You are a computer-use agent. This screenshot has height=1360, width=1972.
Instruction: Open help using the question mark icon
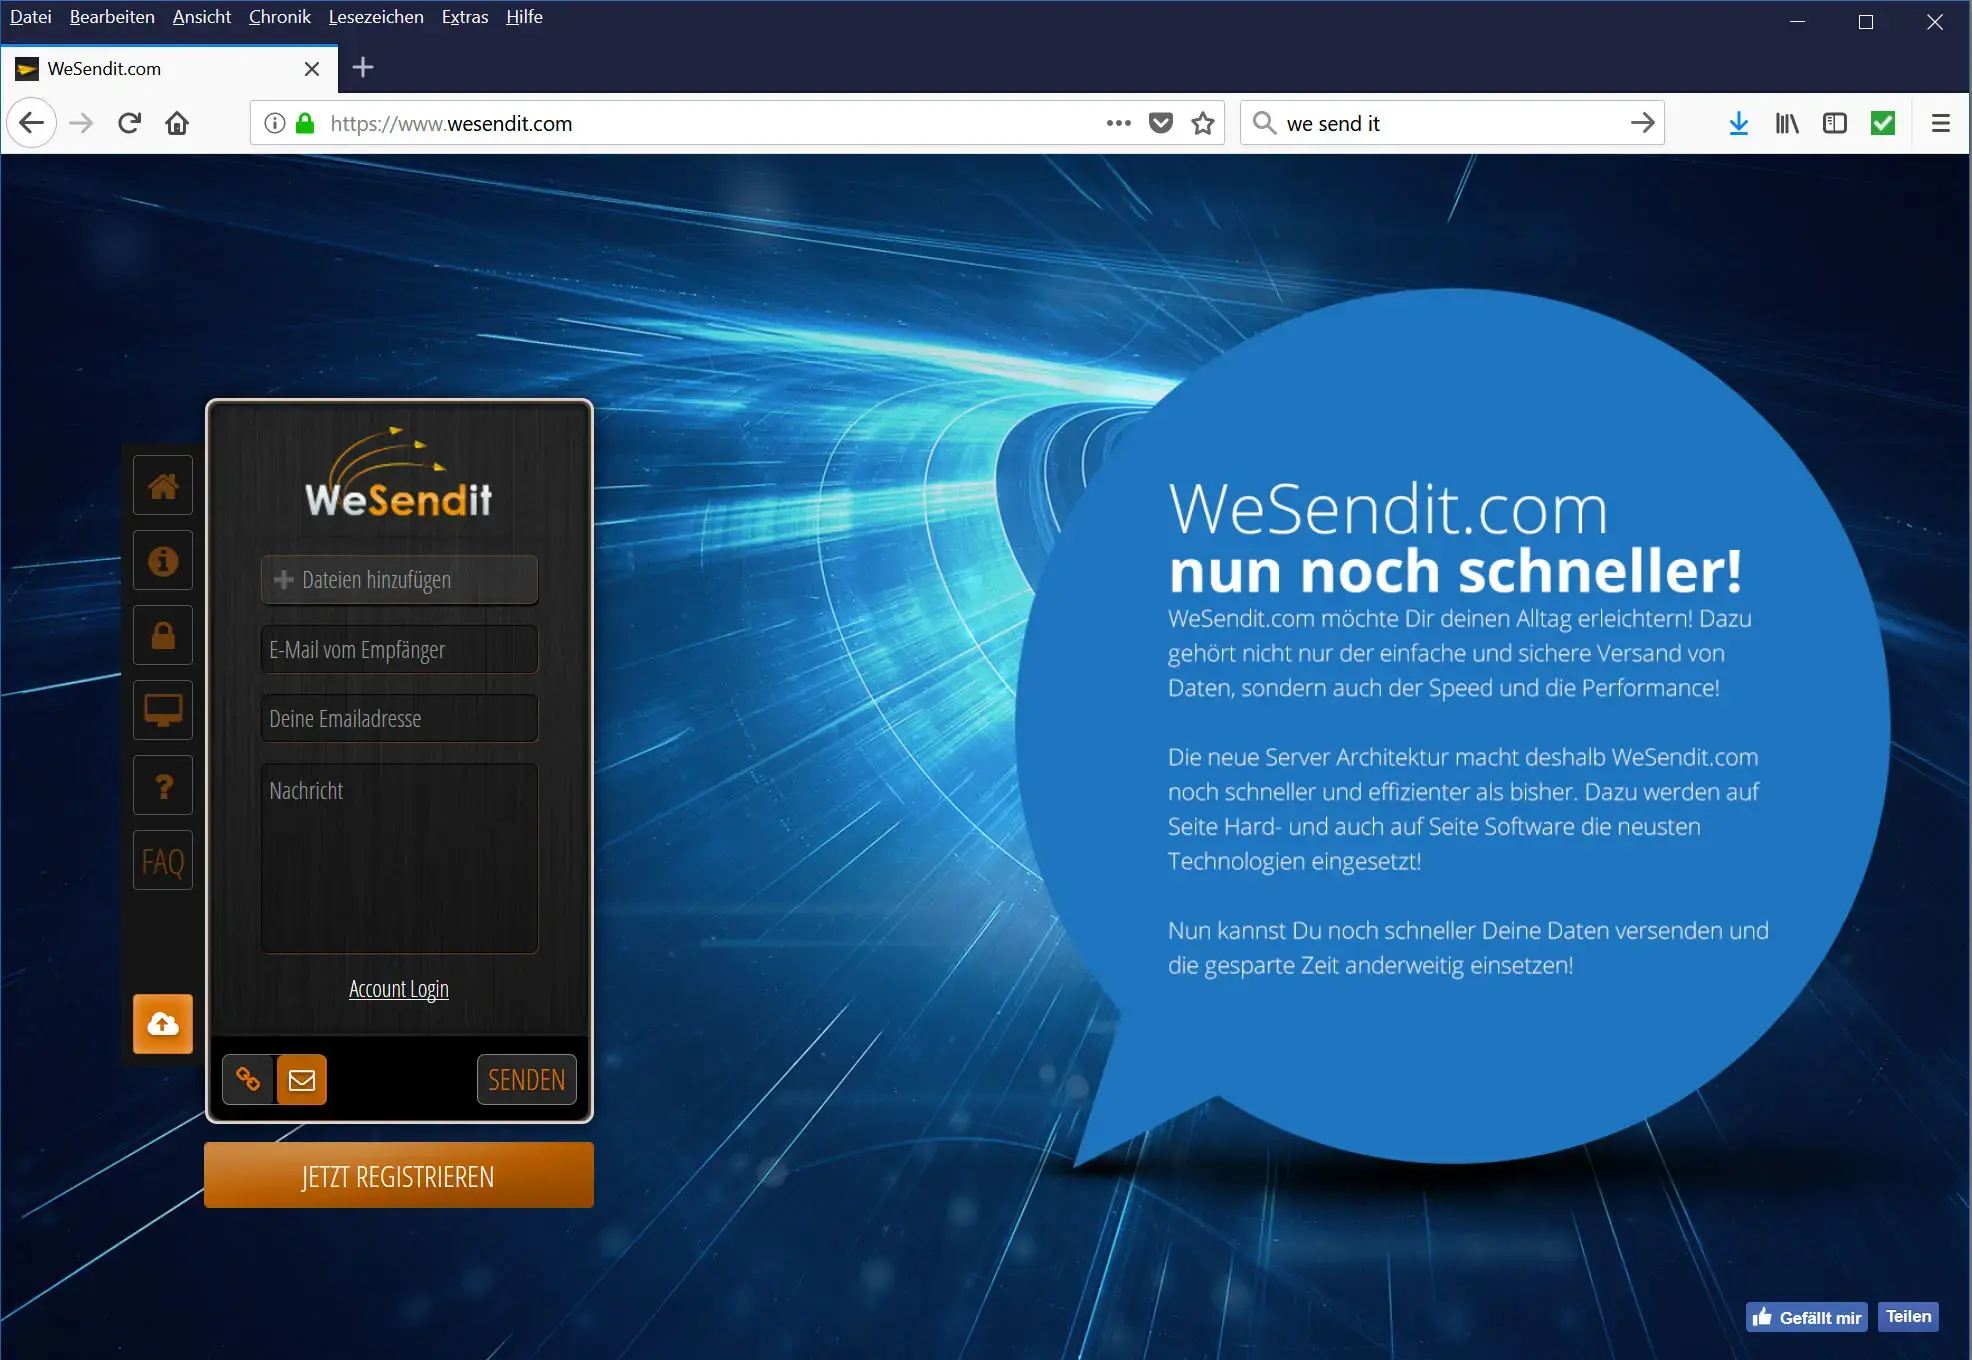(x=162, y=785)
